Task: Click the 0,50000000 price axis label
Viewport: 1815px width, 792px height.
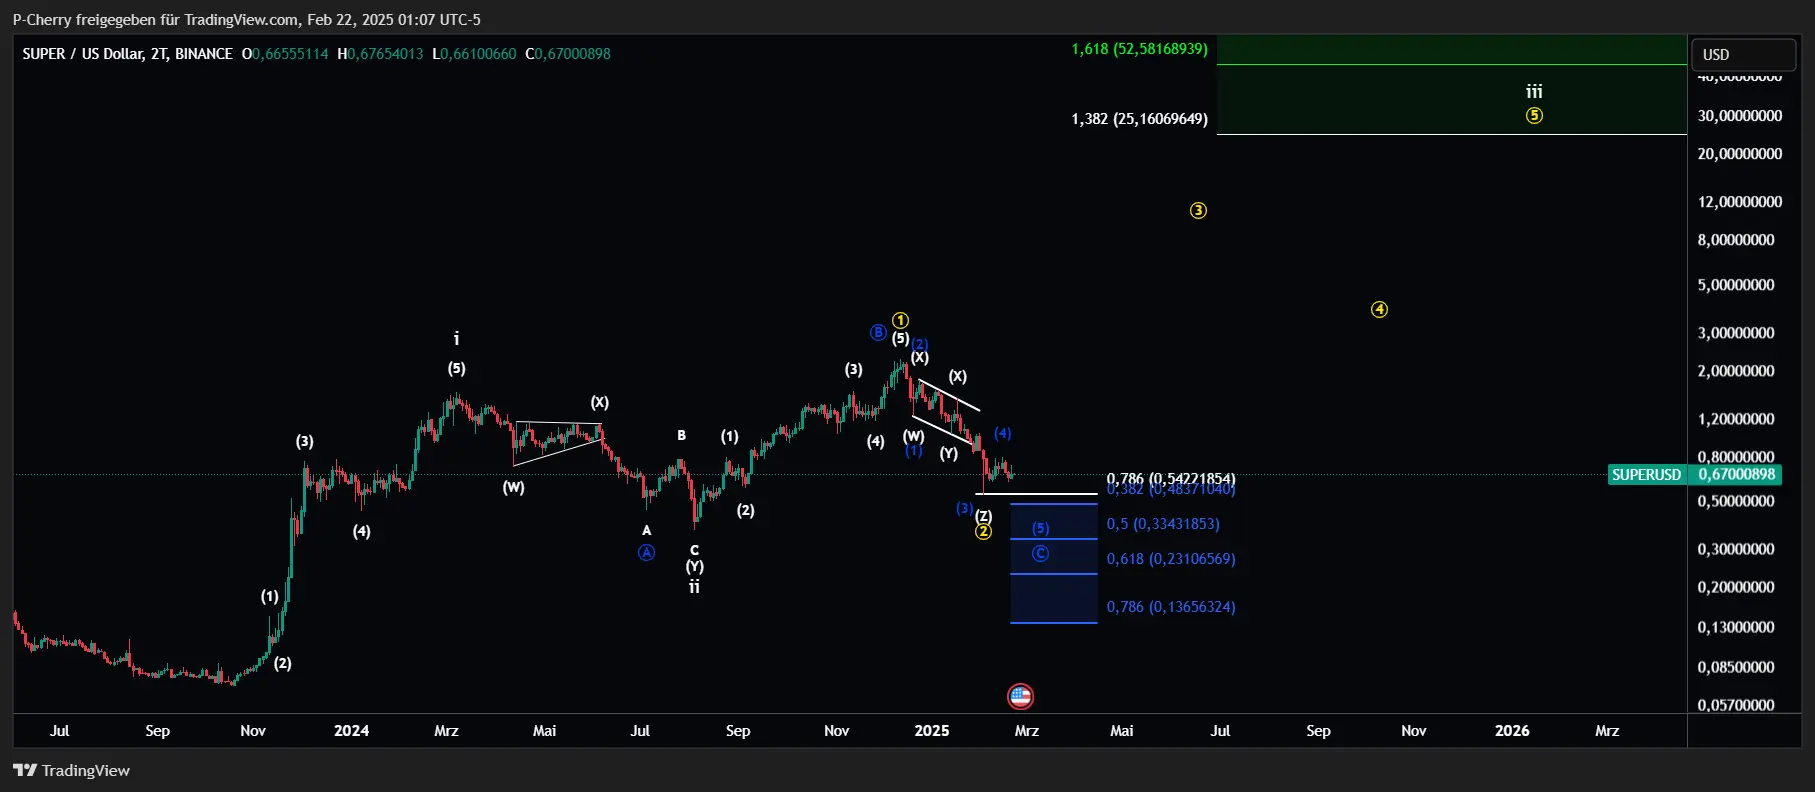Action: [1736, 501]
